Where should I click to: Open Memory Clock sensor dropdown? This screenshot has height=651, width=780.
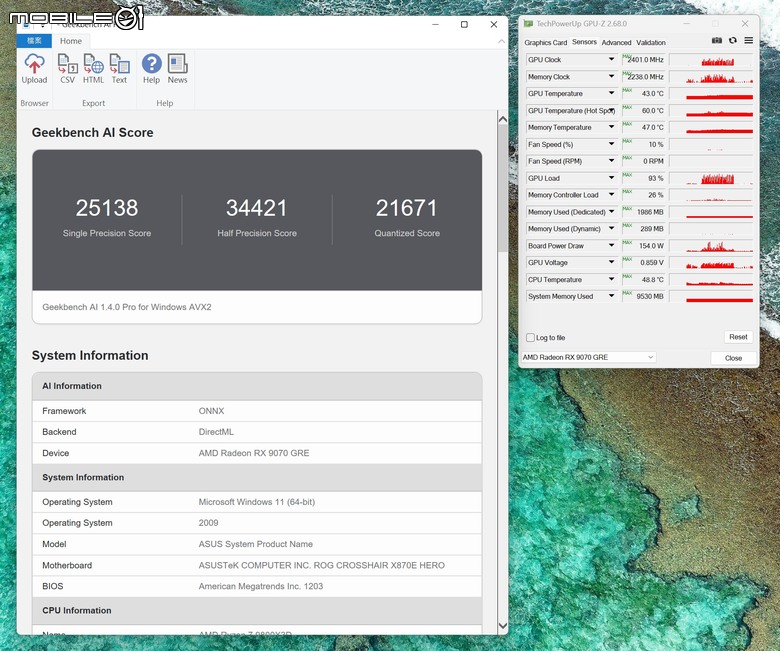[611, 77]
